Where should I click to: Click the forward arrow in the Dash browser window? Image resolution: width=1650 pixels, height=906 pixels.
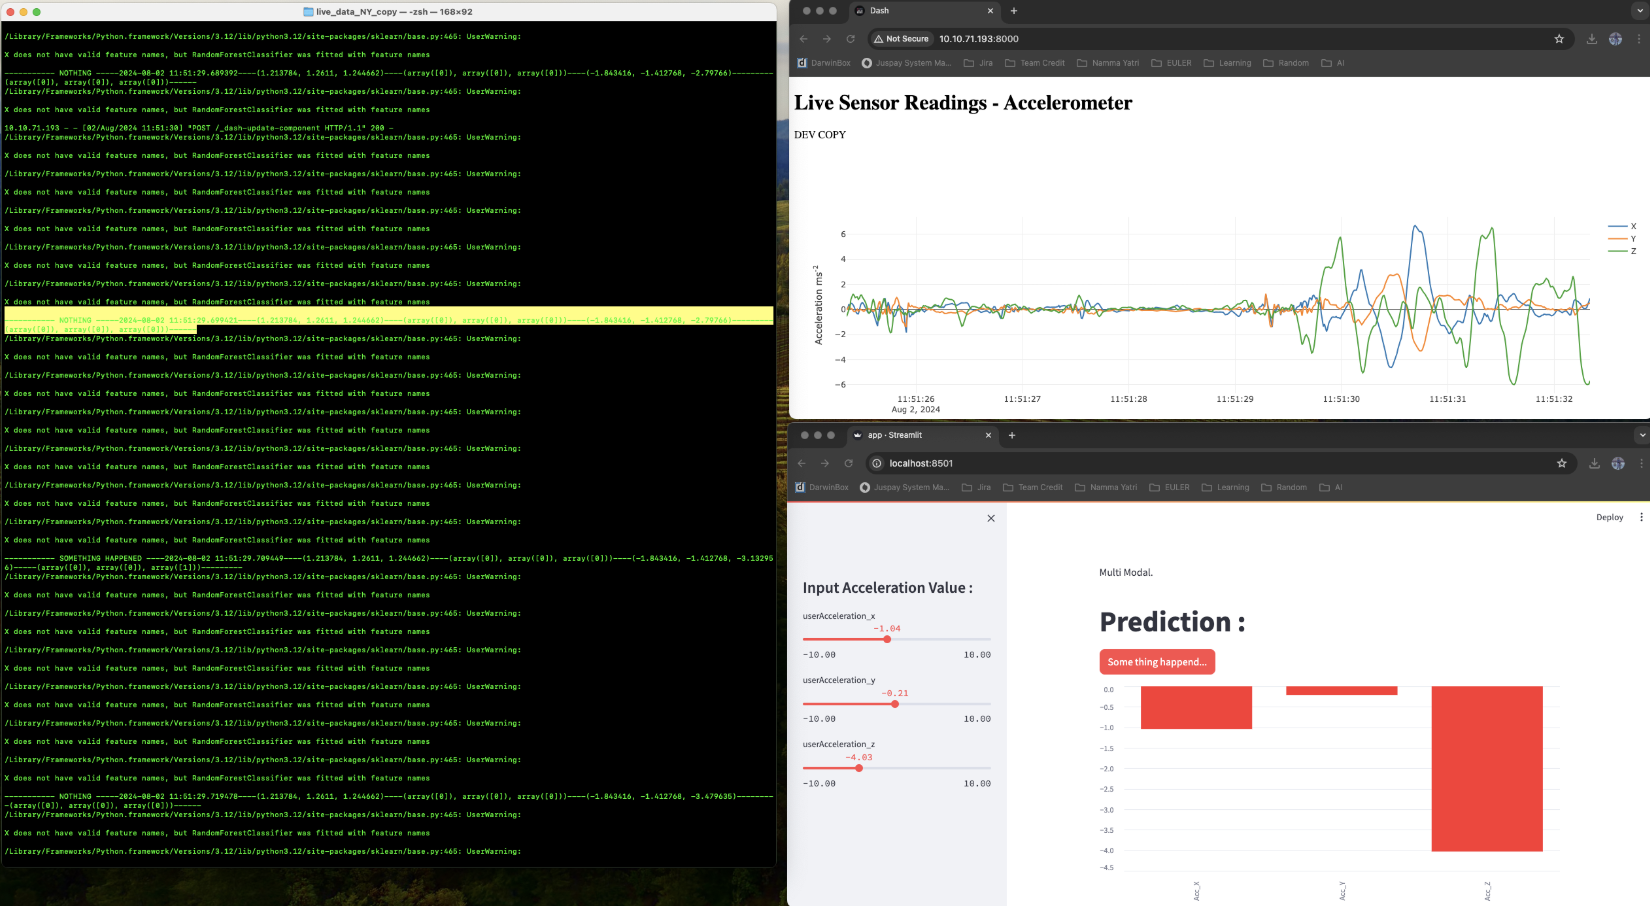826,39
